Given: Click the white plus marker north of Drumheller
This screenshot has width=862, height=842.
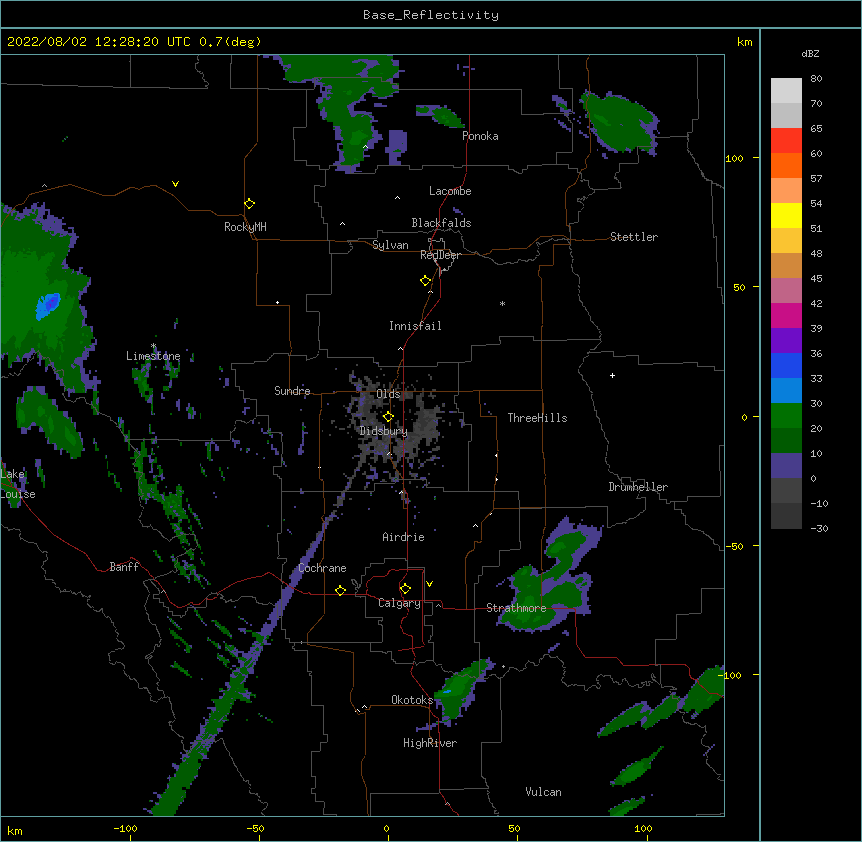Looking at the screenshot, I should pos(612,375).
